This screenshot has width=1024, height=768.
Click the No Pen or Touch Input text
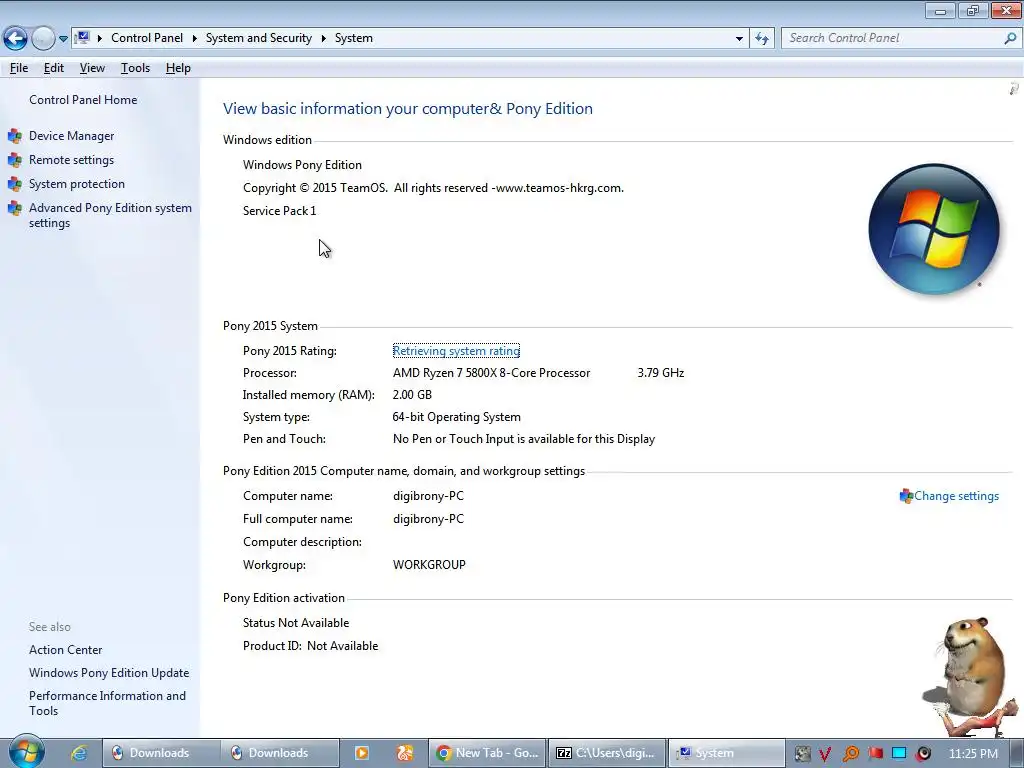click(x=524, y=439)
